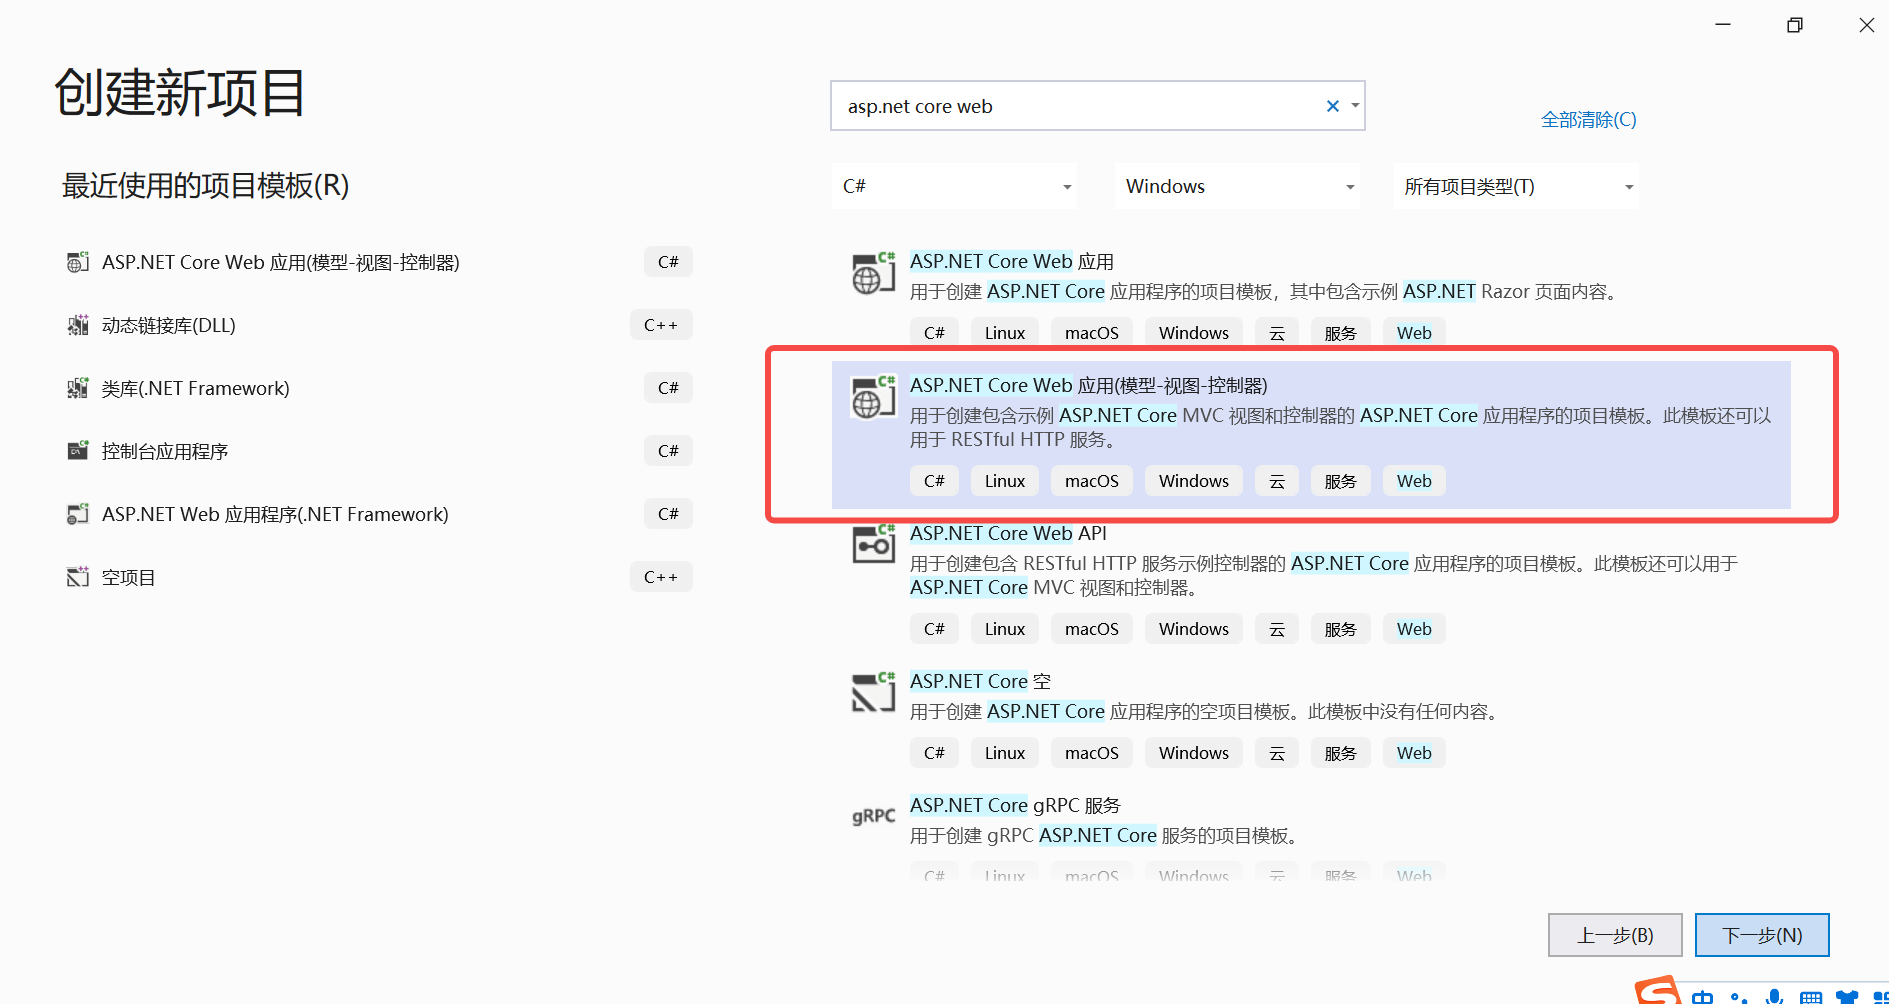The height and width of the screenshot is (1004, 1889).
Task: Select the ASP.NET Core gRPC 服务 result title
Action: click(x=1015, y=805)
